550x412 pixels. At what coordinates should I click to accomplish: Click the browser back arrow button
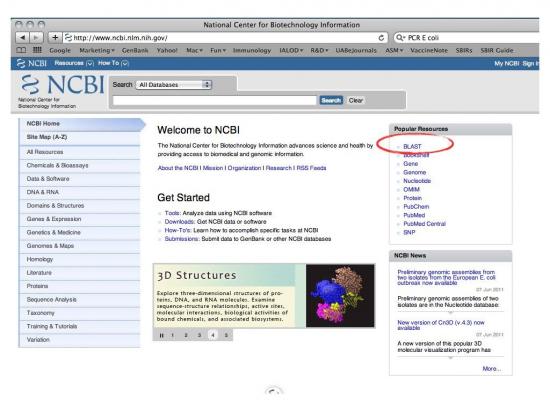pyautogui.click(x=22, y=37)
